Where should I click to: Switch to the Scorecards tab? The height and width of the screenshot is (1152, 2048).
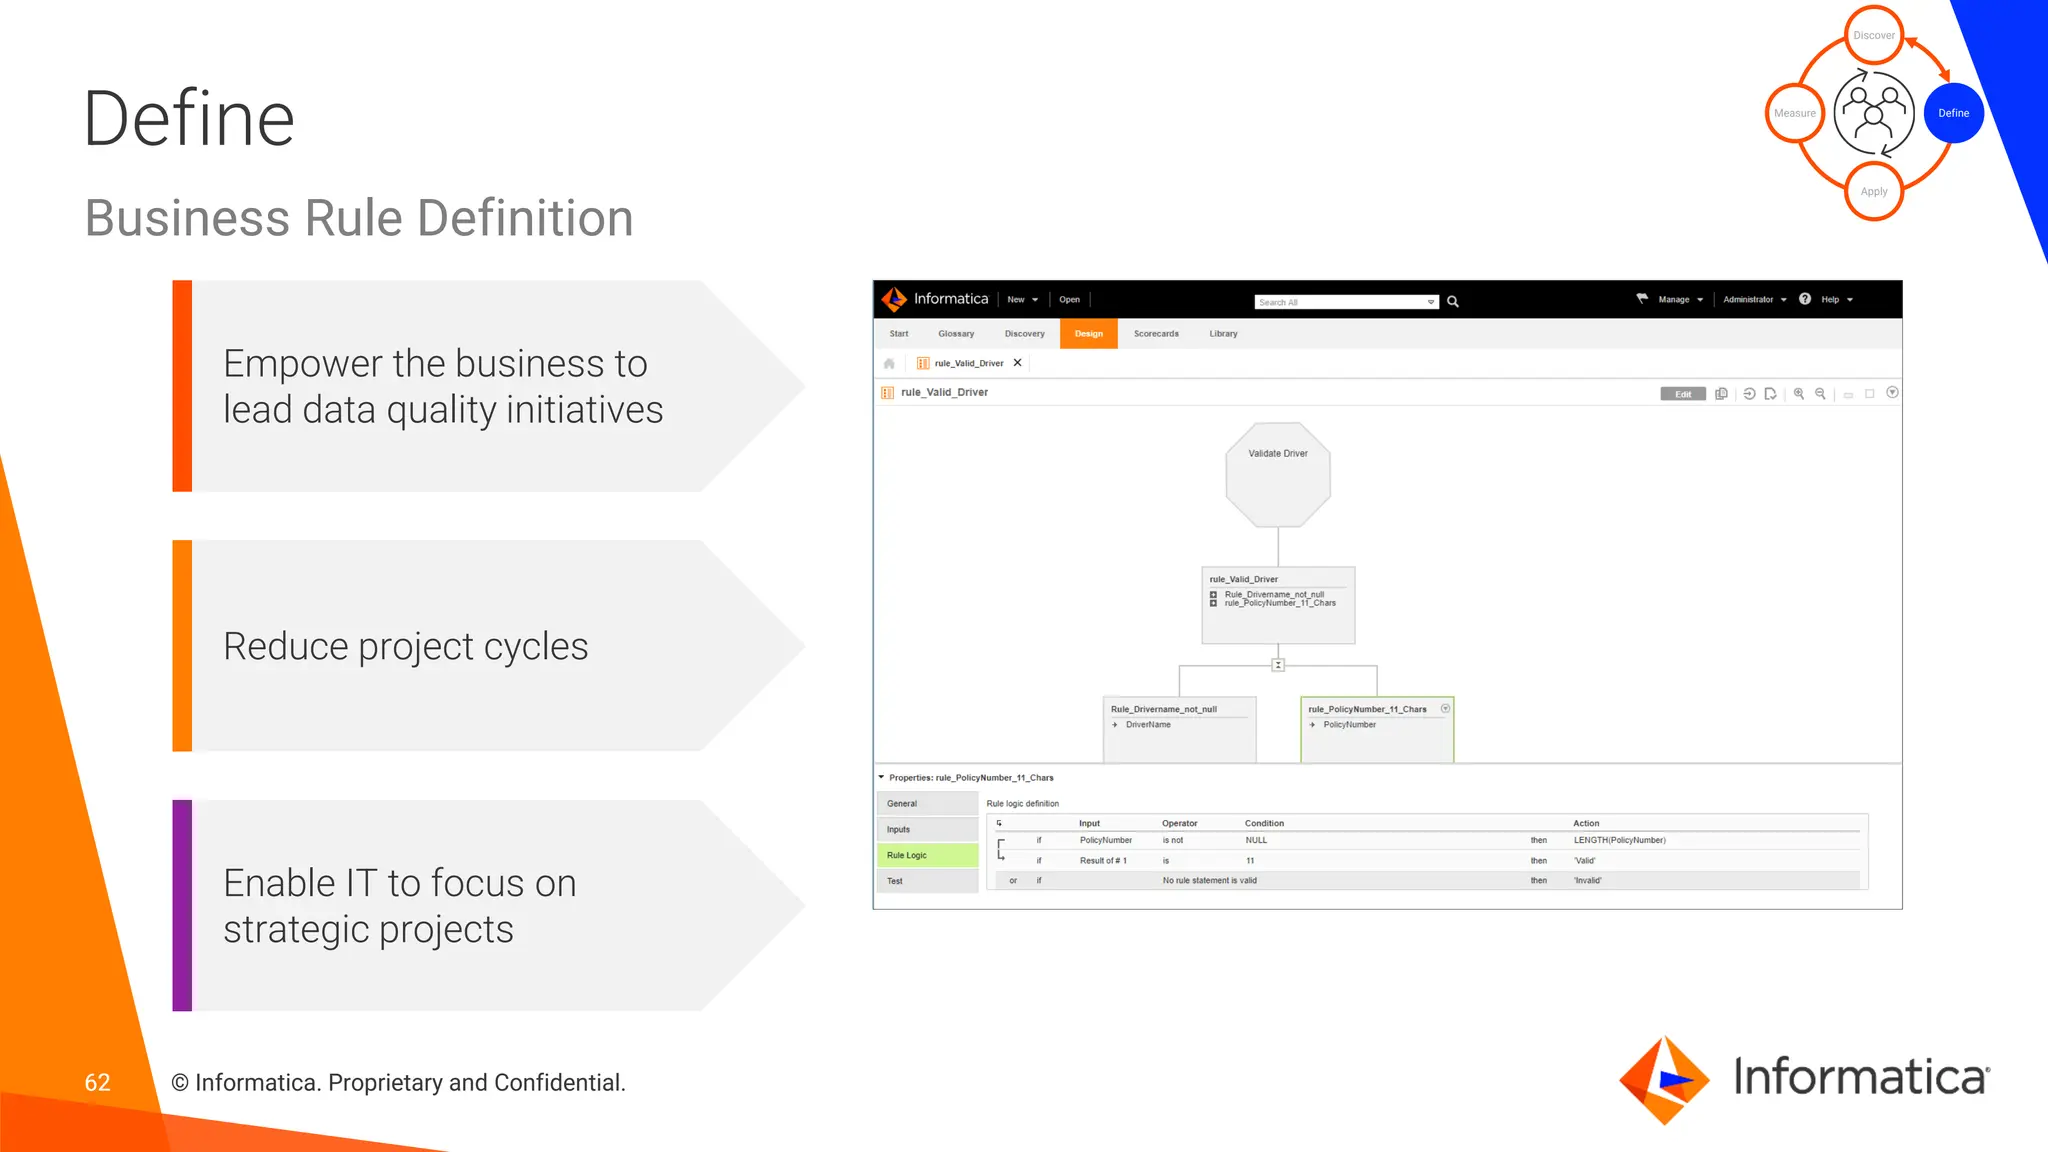point(1156,334)
